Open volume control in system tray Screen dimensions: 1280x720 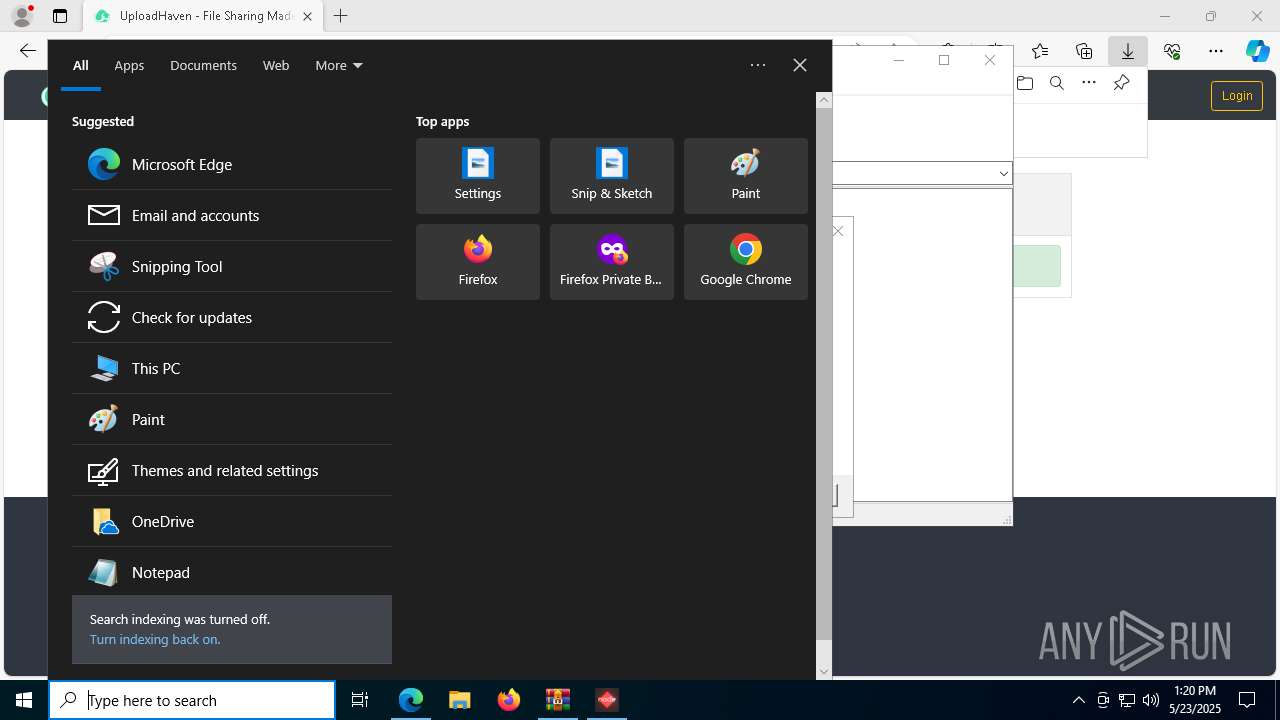pos(1151,700)
